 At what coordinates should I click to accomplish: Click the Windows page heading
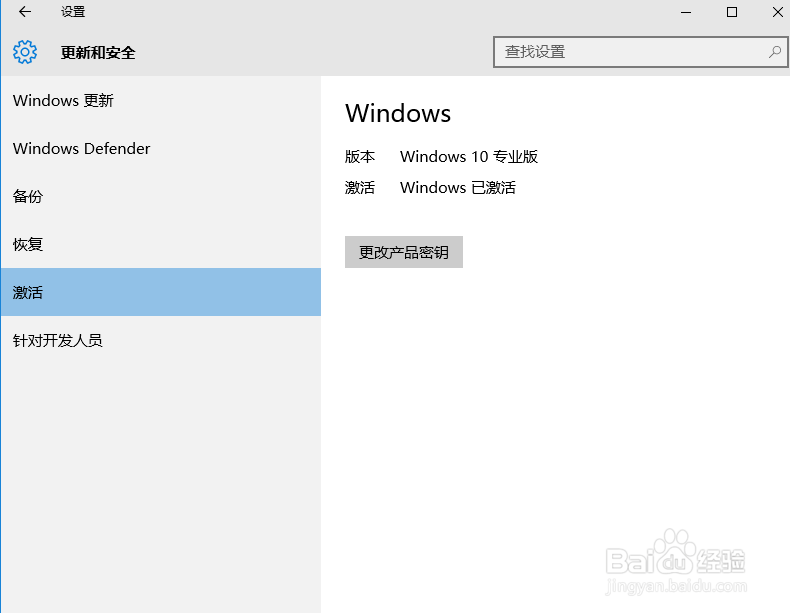point(398,113)
